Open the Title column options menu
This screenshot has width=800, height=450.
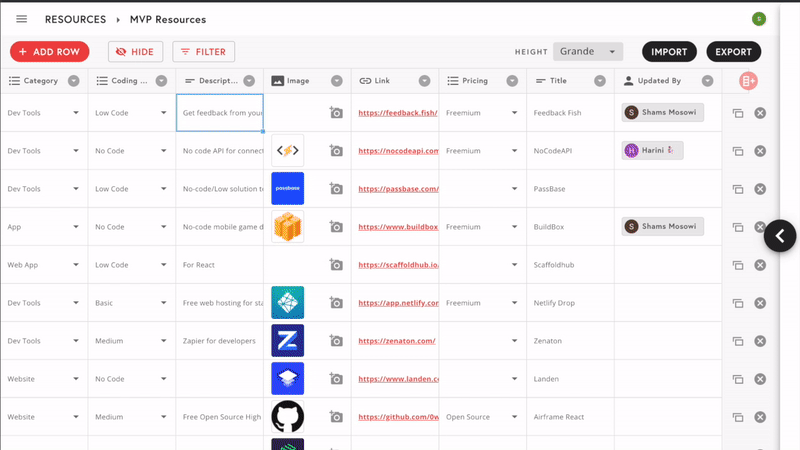tap(600, 81)
